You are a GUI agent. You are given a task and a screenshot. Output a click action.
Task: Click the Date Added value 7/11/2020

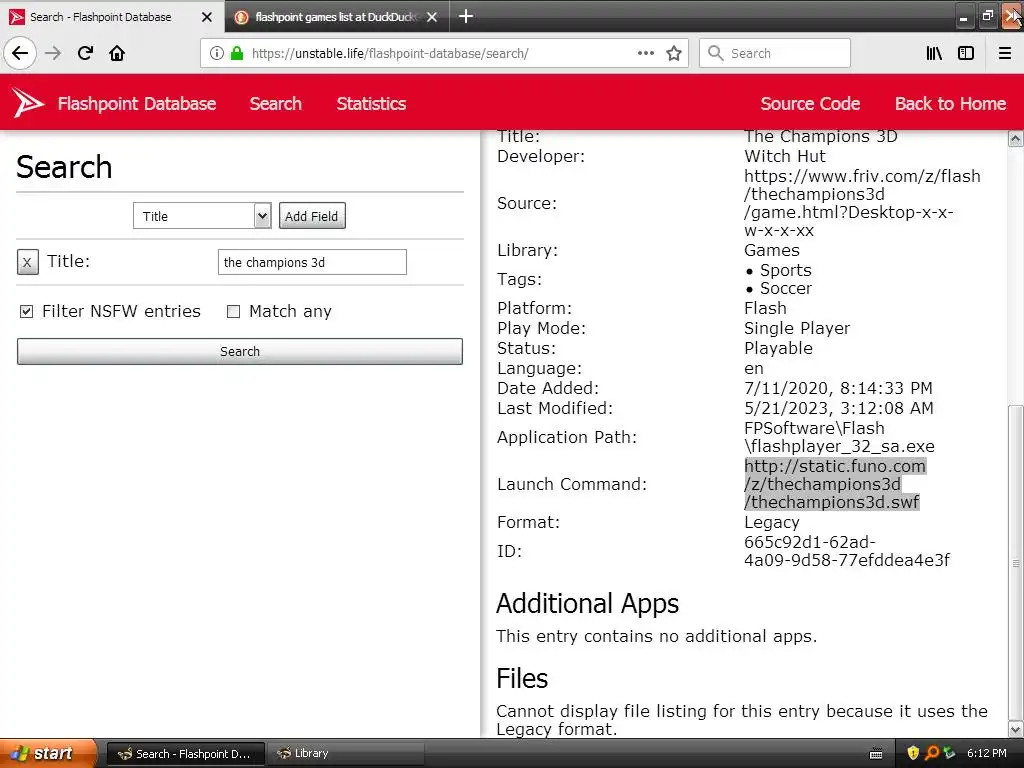tap(838, 388)
